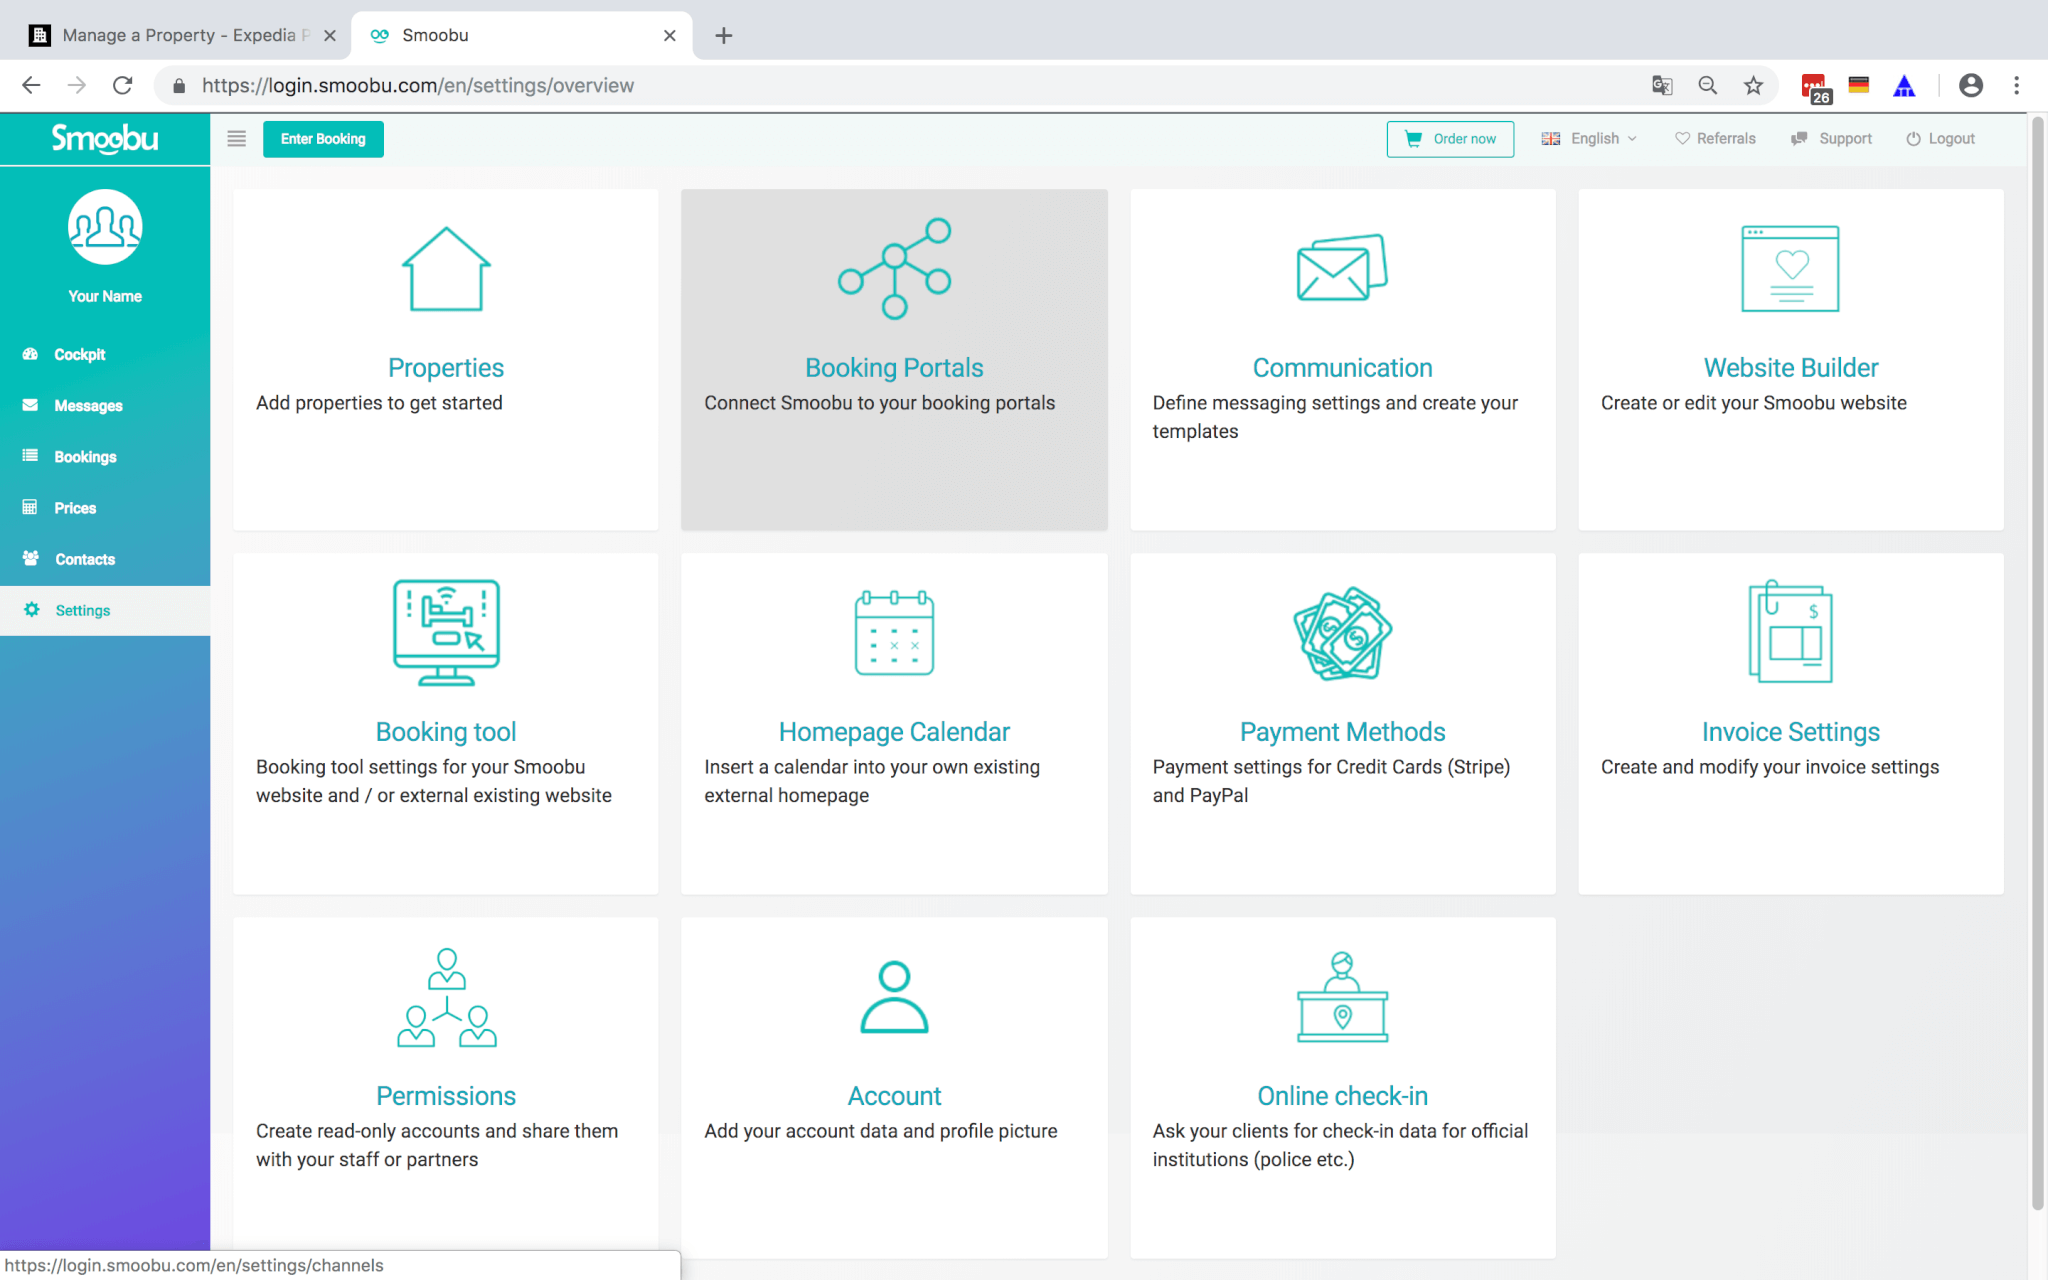This screenshot has height=1280, width=2048.
Task: Click the Booking Portals network icon
Action: [895, 268]
